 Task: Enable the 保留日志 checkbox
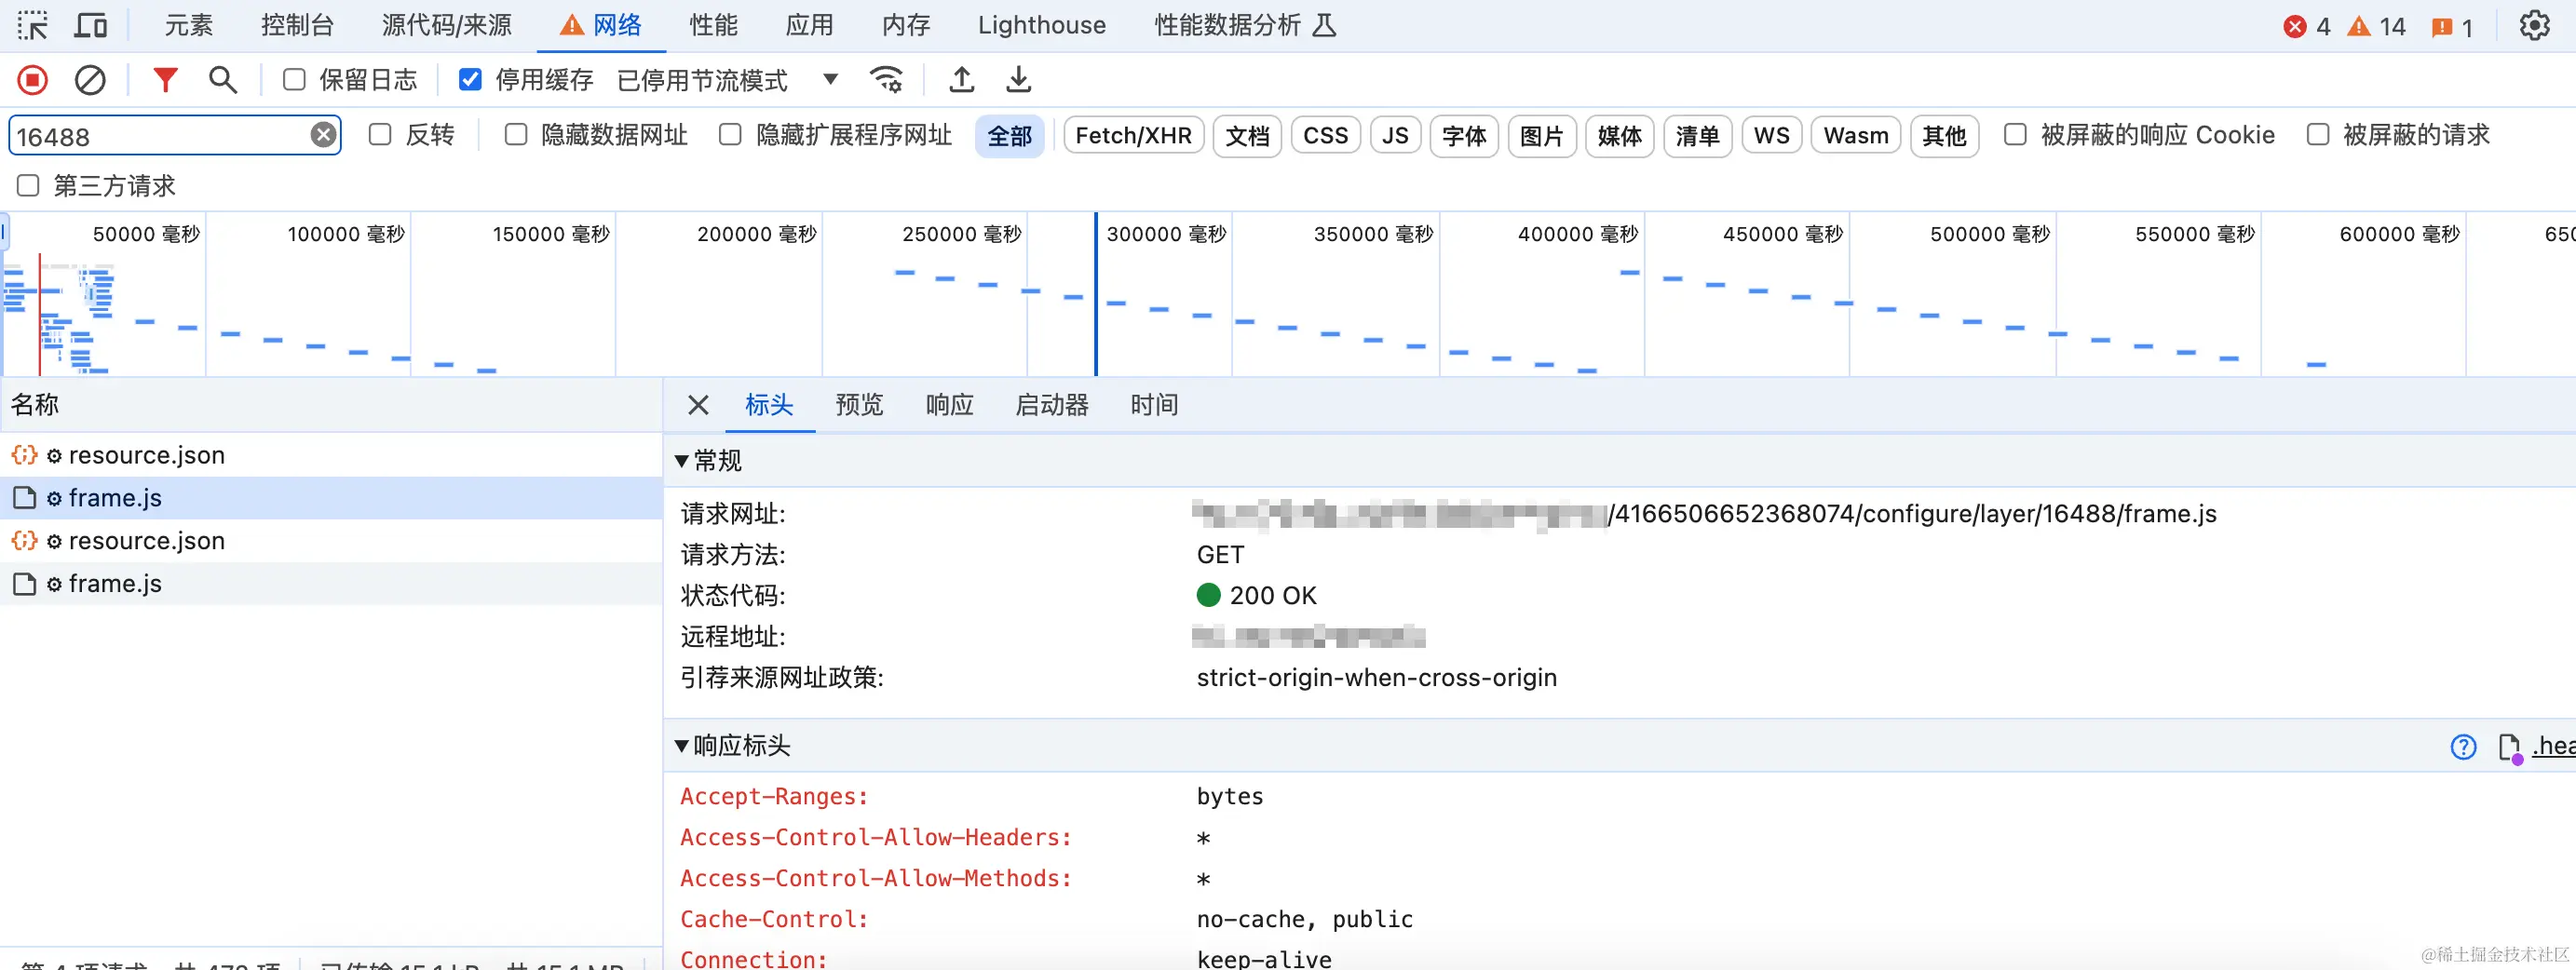294,80
